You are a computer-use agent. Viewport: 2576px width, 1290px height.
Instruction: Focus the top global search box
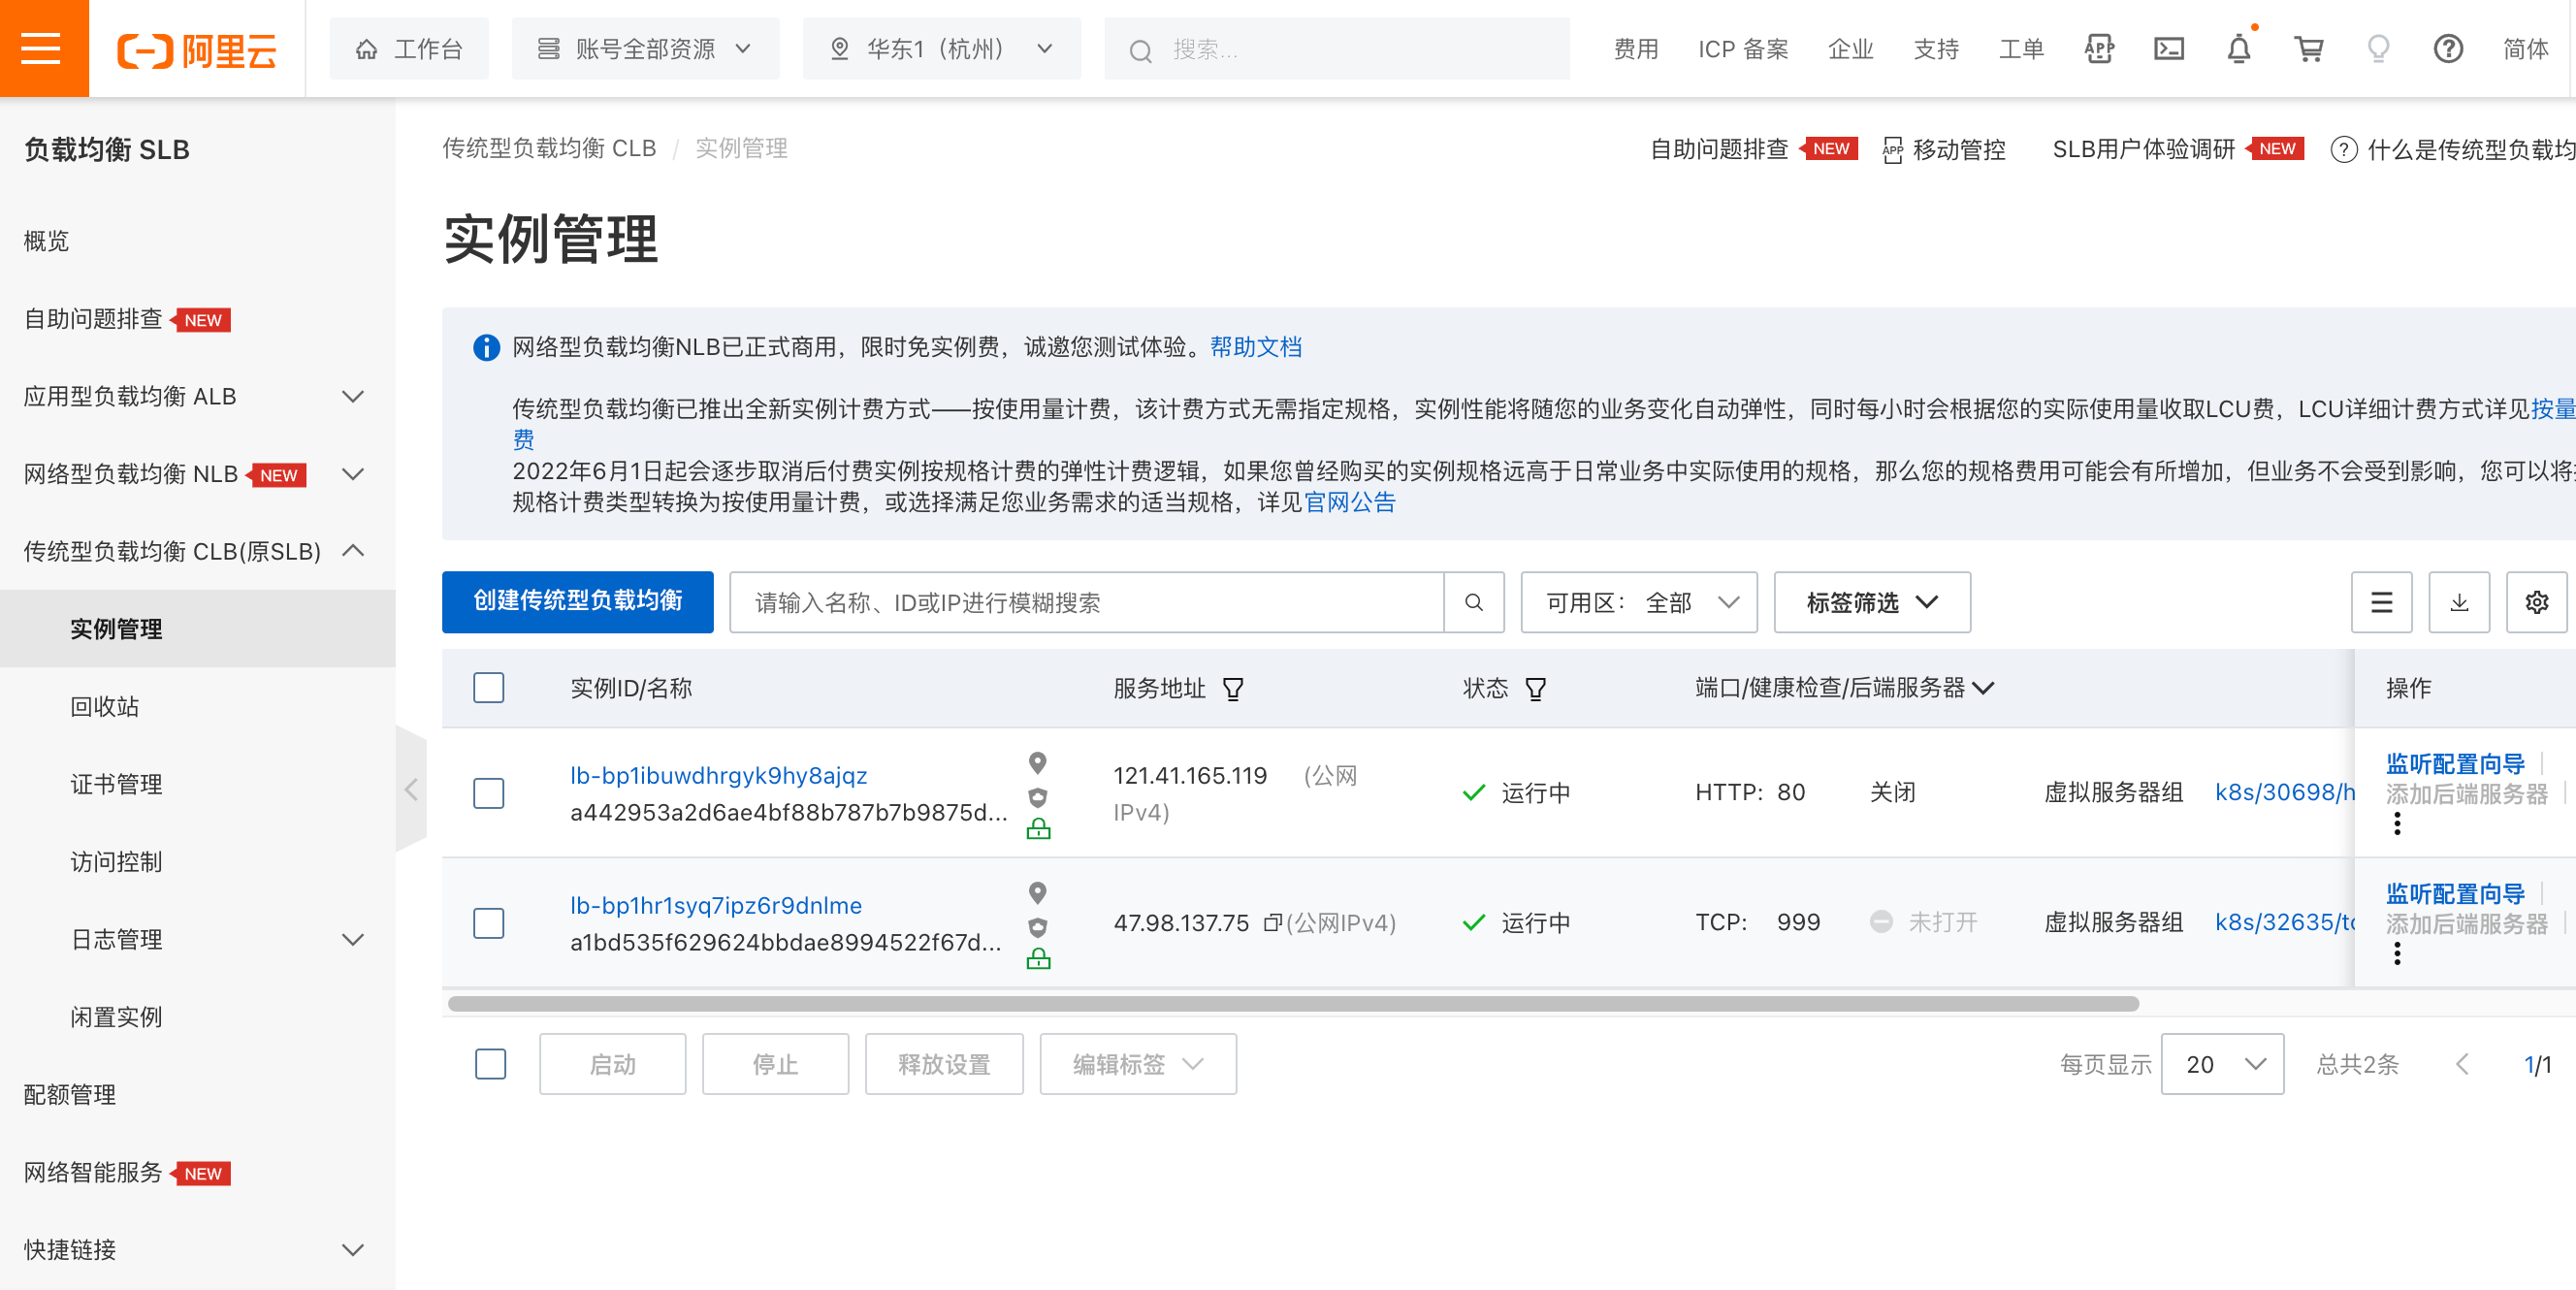click(1337, 48)
